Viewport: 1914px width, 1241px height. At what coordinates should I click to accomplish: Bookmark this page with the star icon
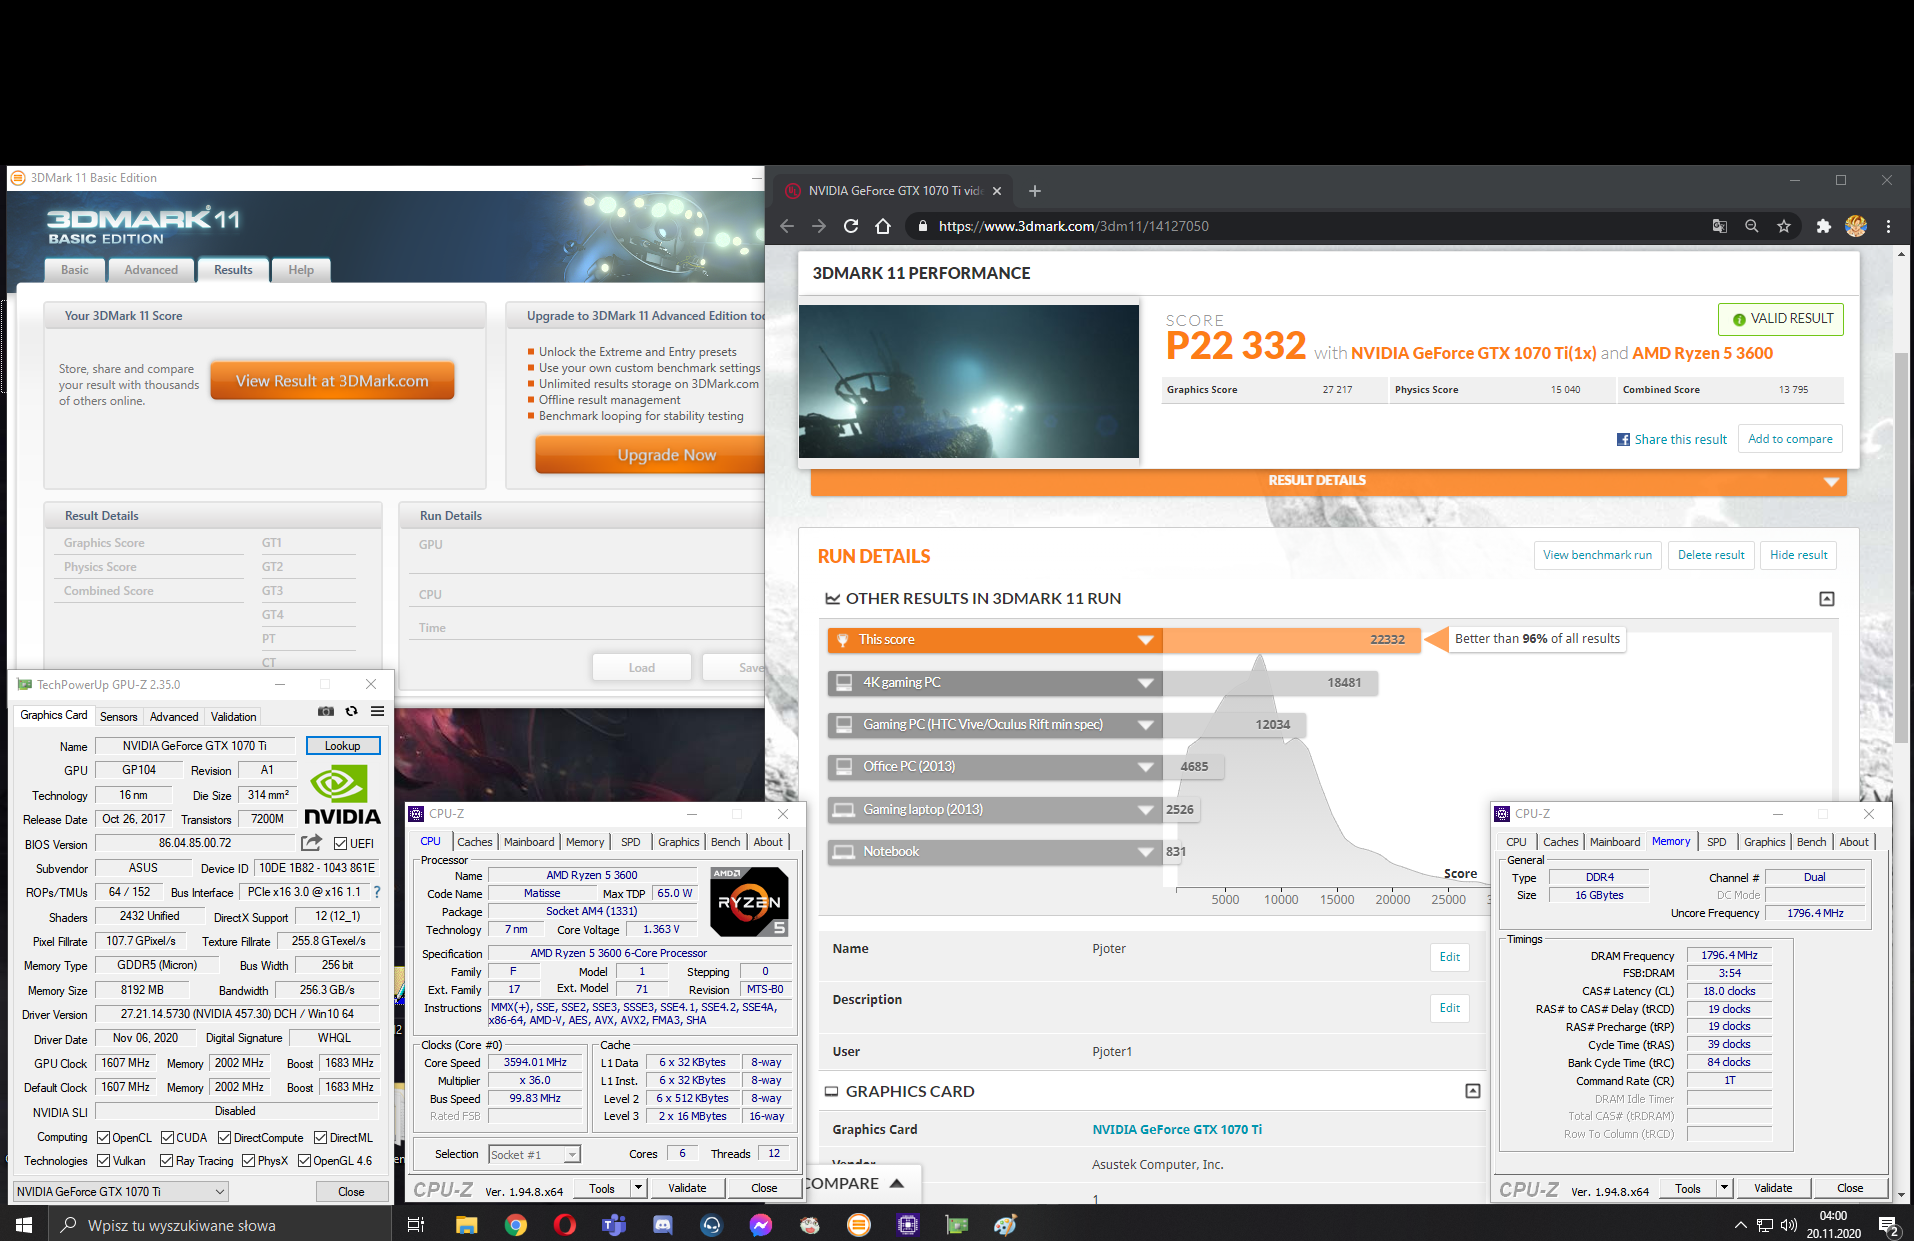1784,226
